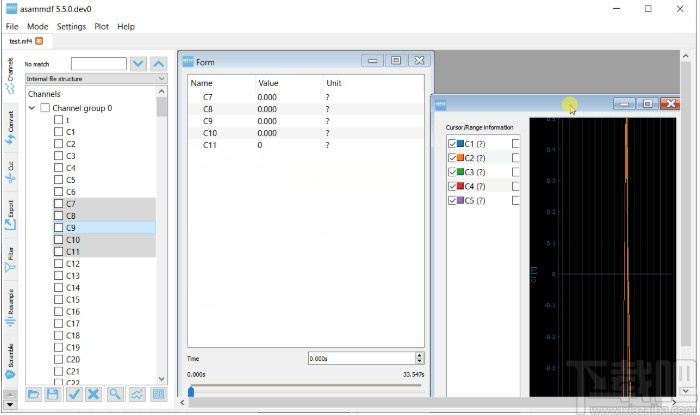Click the C4 red color swatch
Screen dimensions: 700x415
click(460, 186)
